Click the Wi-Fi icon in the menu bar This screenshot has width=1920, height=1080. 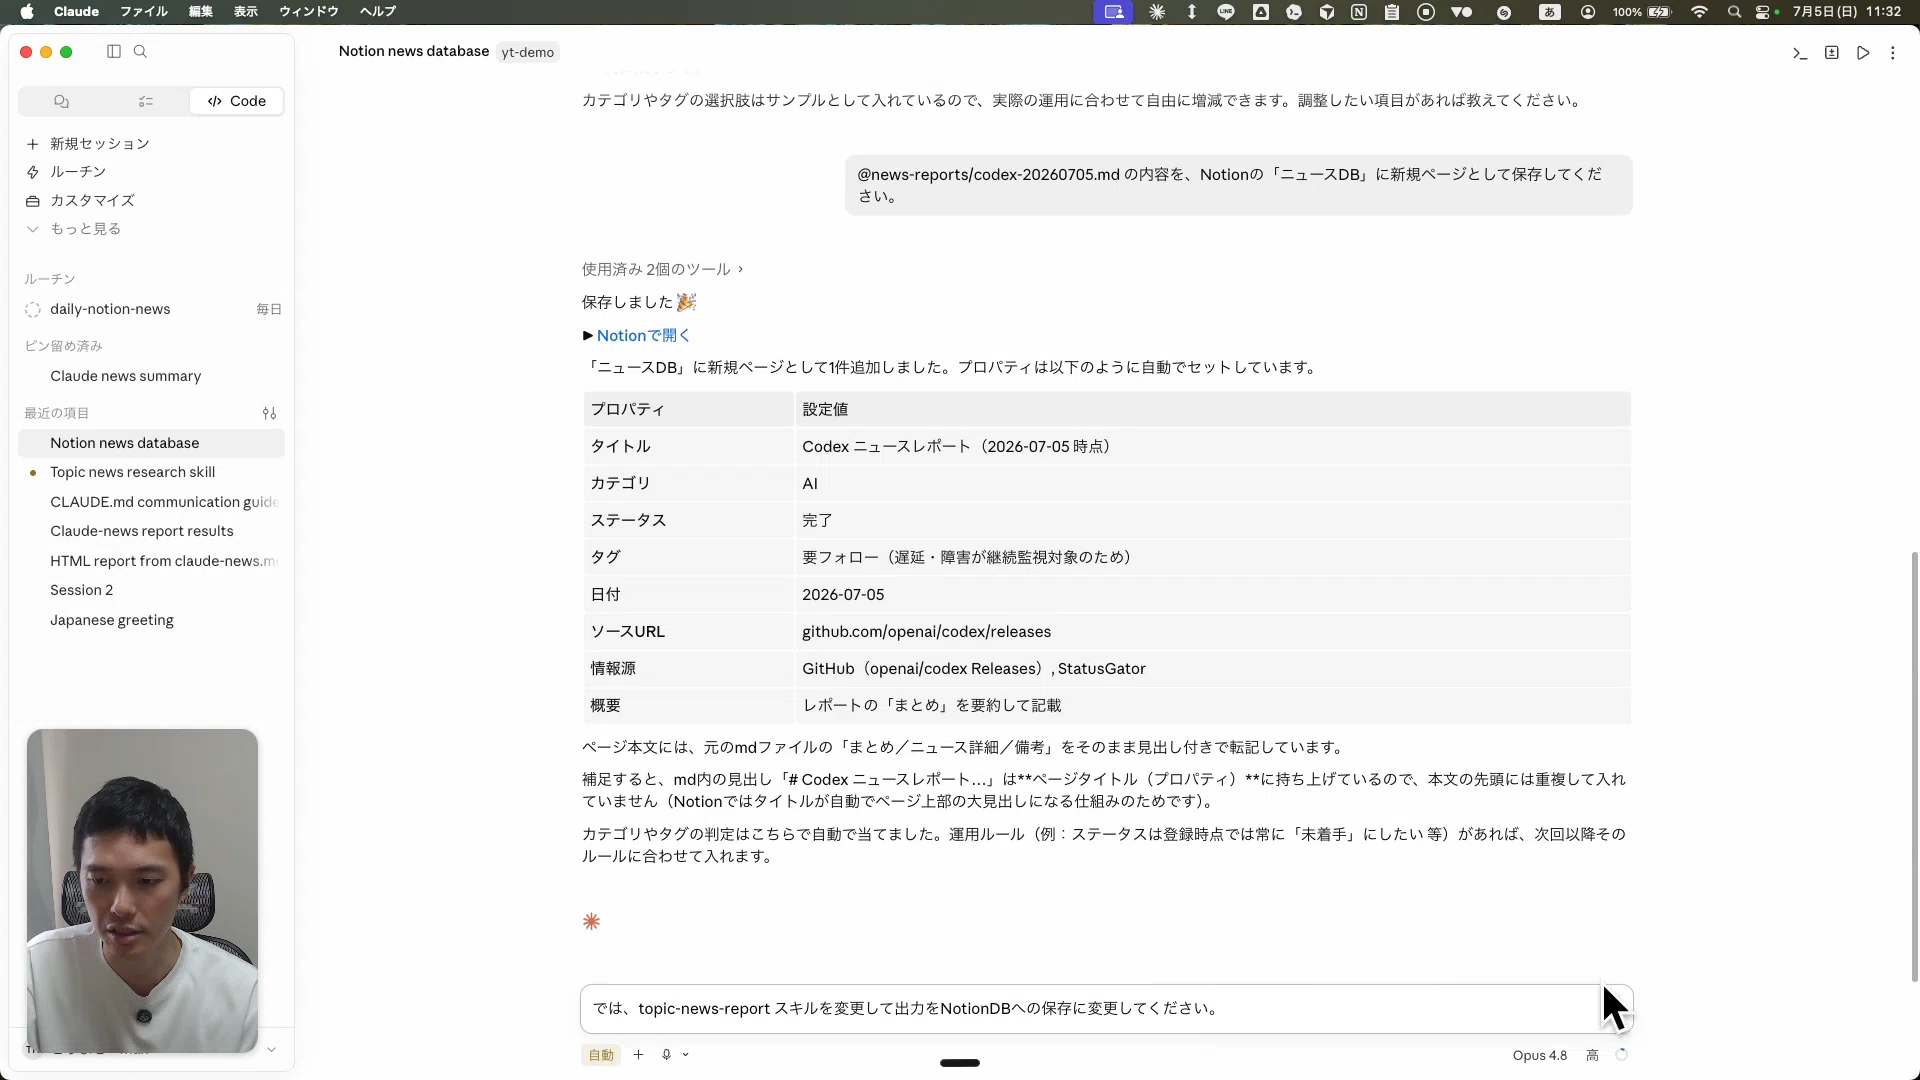(x=1699, y=12)
